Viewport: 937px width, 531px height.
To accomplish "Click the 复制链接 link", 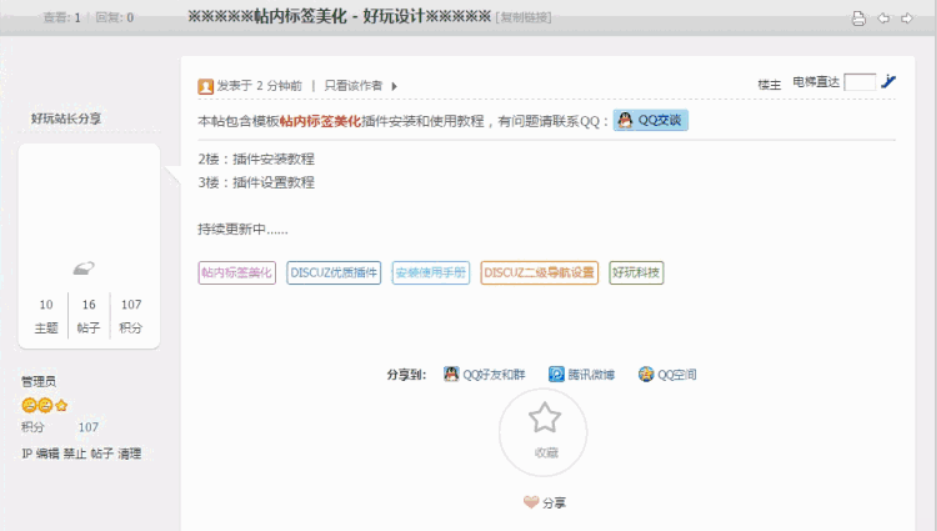I will click(523, 17).
